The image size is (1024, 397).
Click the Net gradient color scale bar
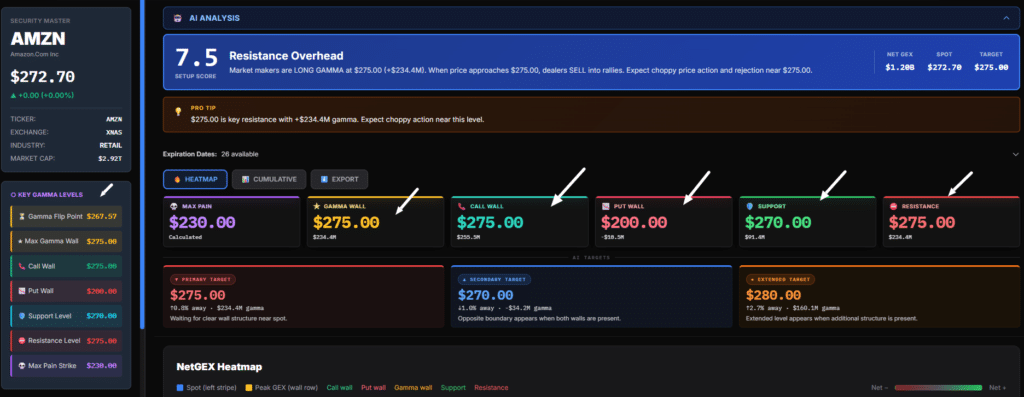(938, 388)
